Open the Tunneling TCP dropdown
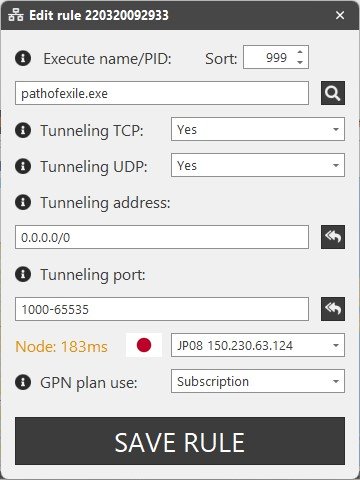Image resolution: width=360 pixels, height=480 pixels. 258,129
